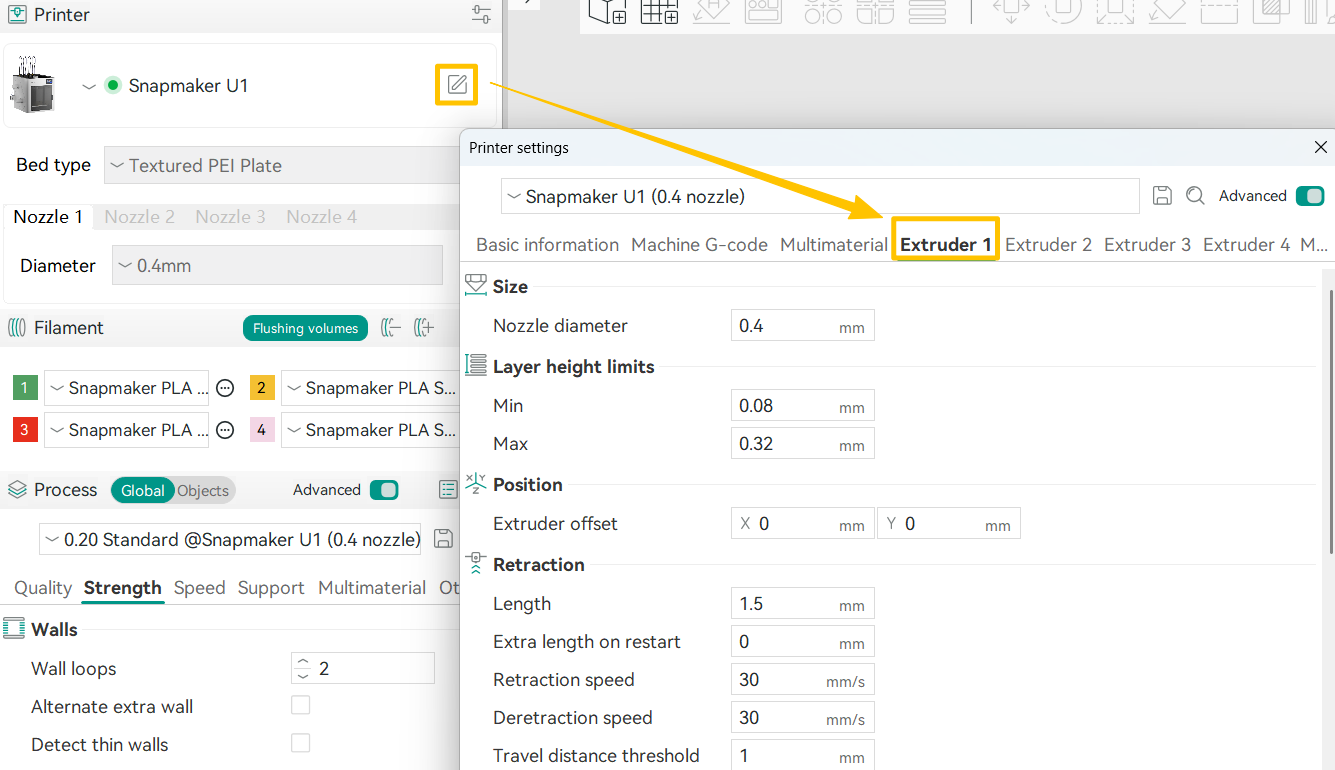Image resolution: width=1335 pixels, height=770 pixels.
Task: Click the search settings magnifier icon
Action: (x=1195, y=196)
